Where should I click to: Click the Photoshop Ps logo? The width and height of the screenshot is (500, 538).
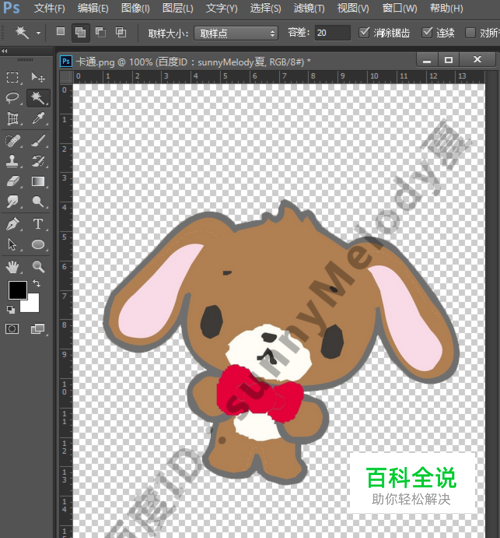(x=12, y=7)
